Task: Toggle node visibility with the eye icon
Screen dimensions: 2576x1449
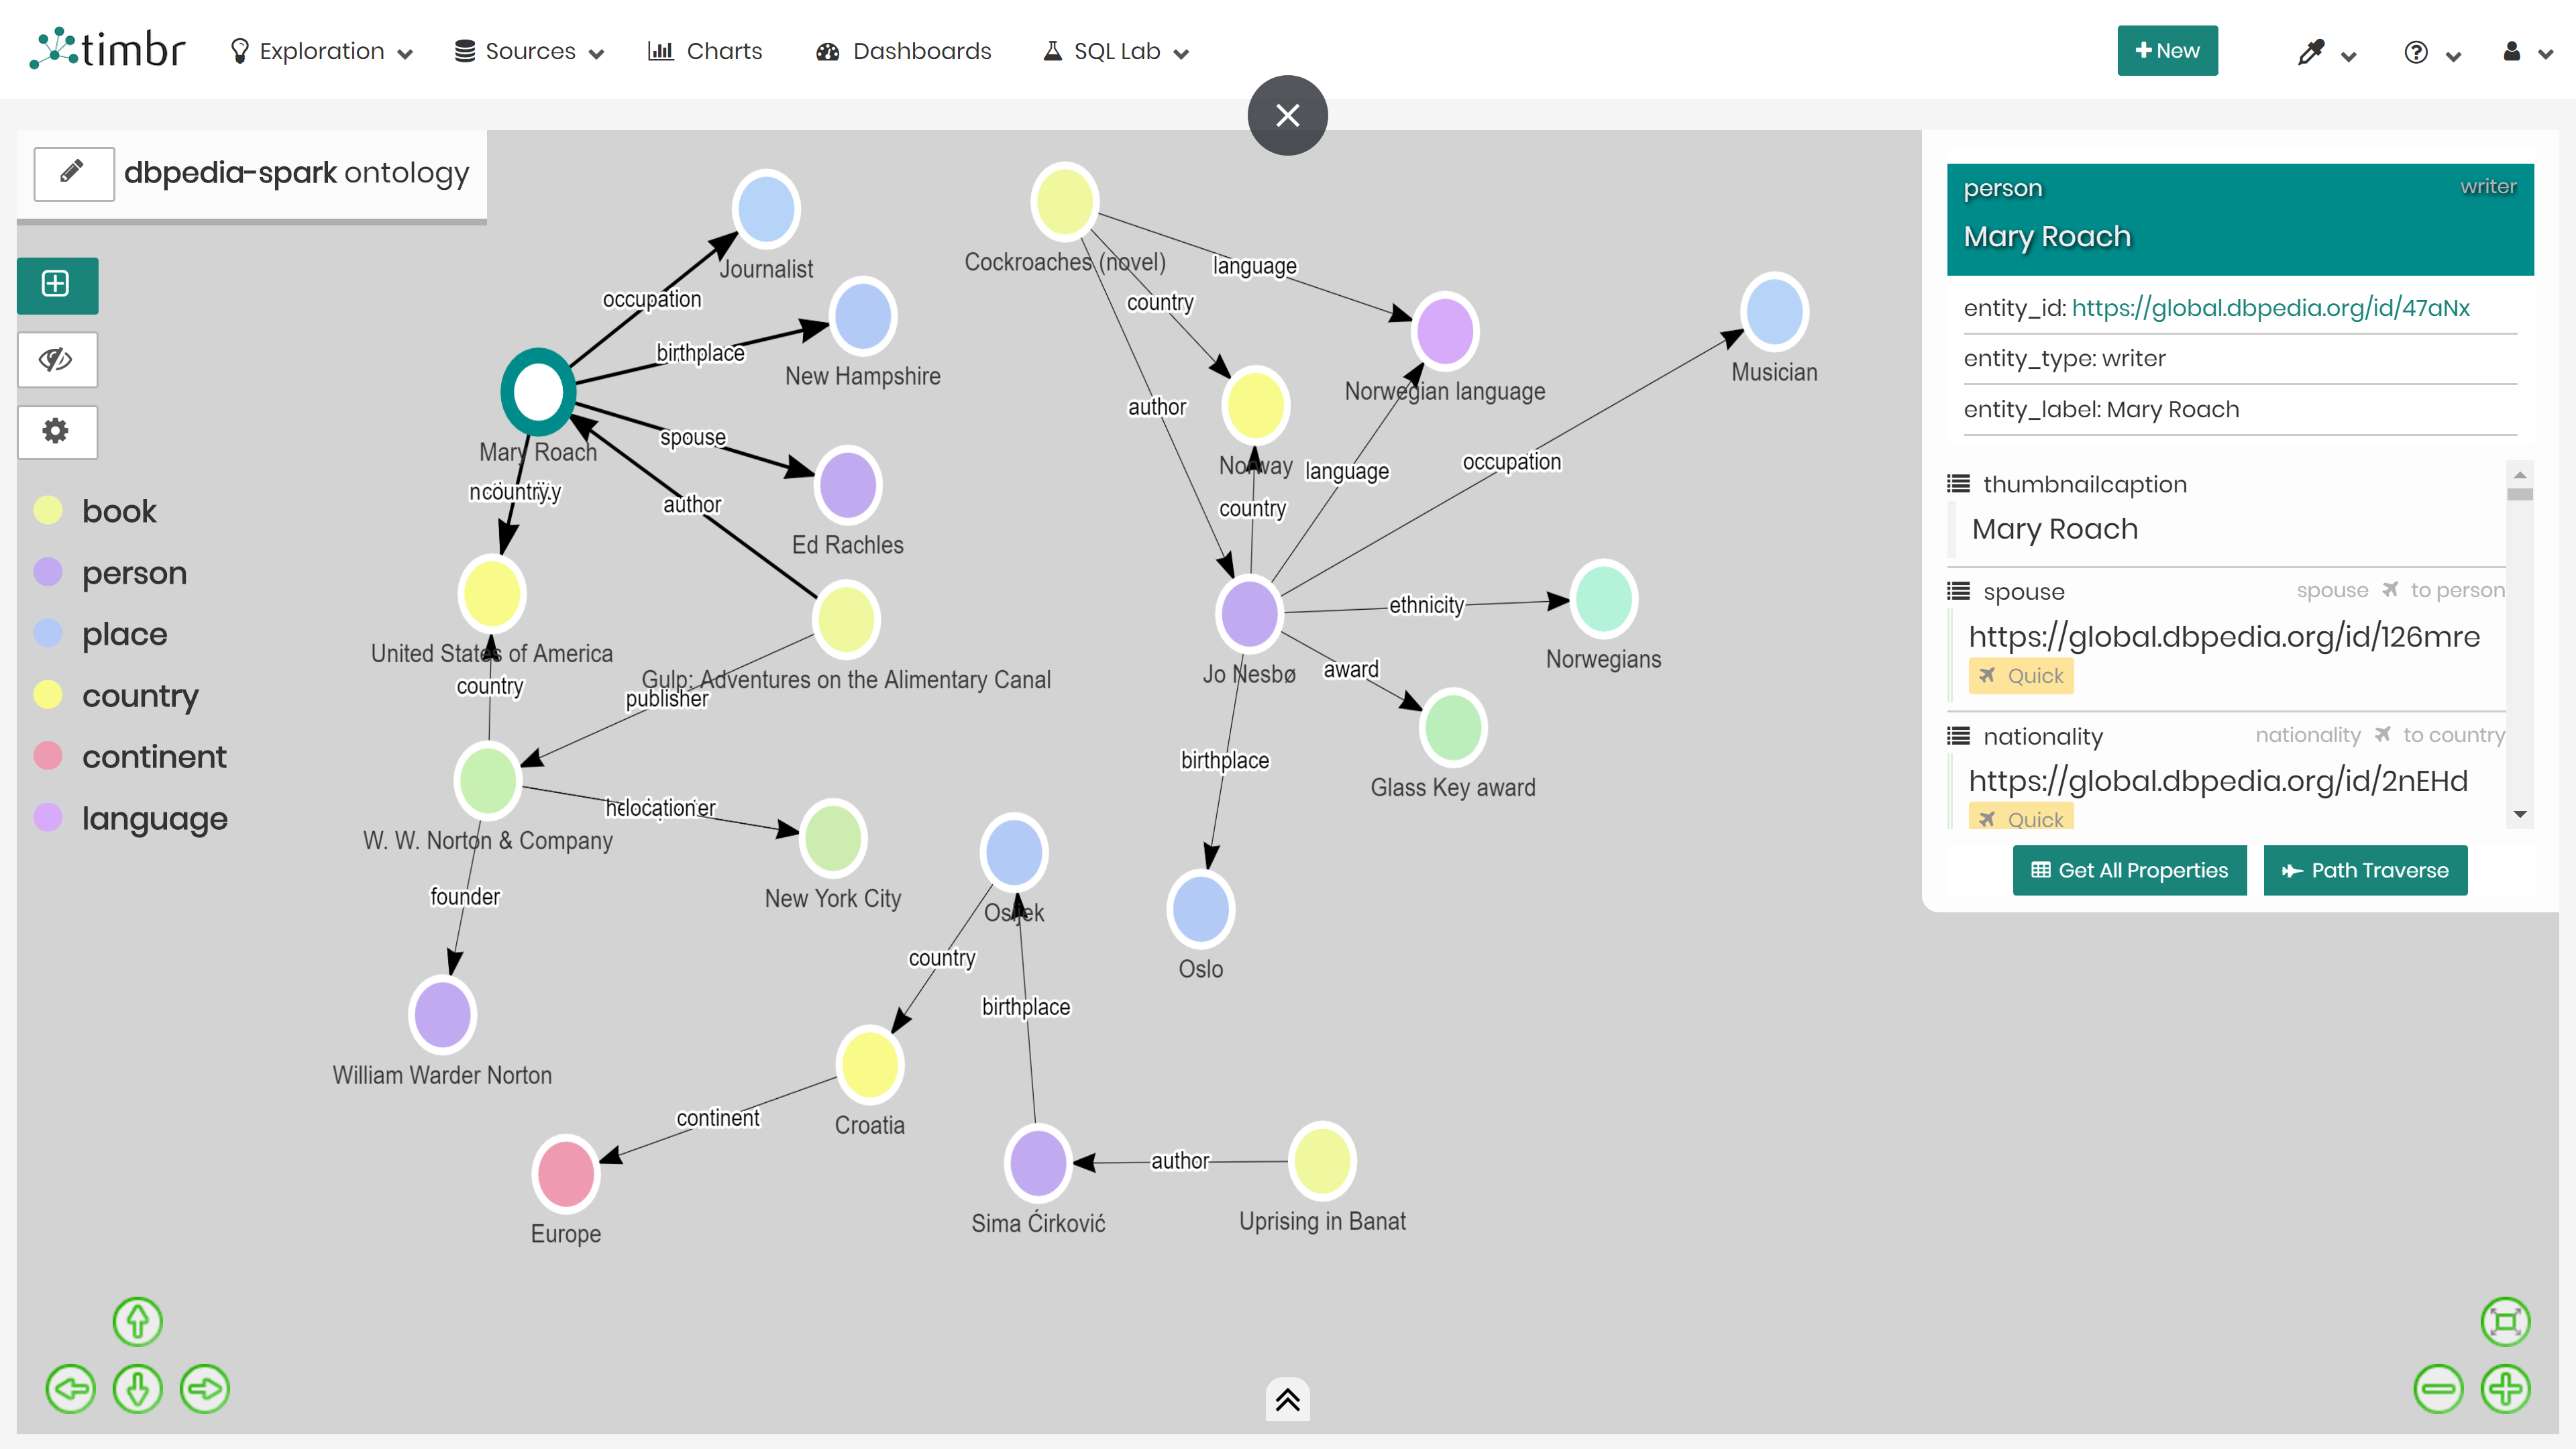Action: [56, 359]
